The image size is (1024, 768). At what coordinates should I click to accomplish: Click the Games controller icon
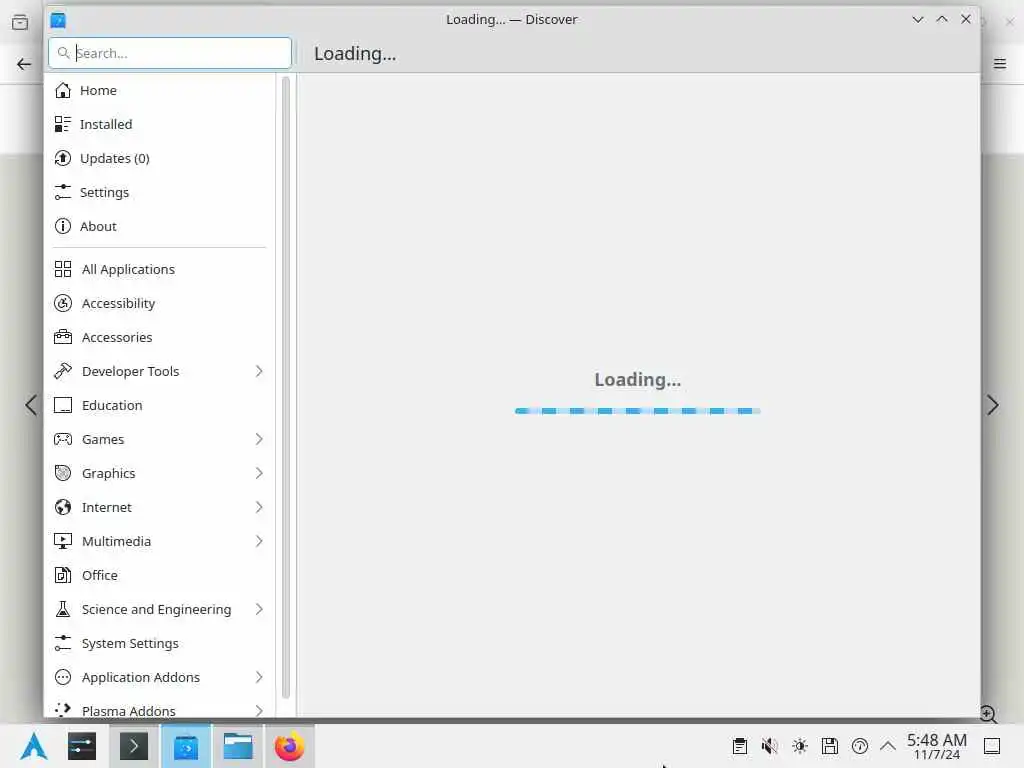pos(63,439)
